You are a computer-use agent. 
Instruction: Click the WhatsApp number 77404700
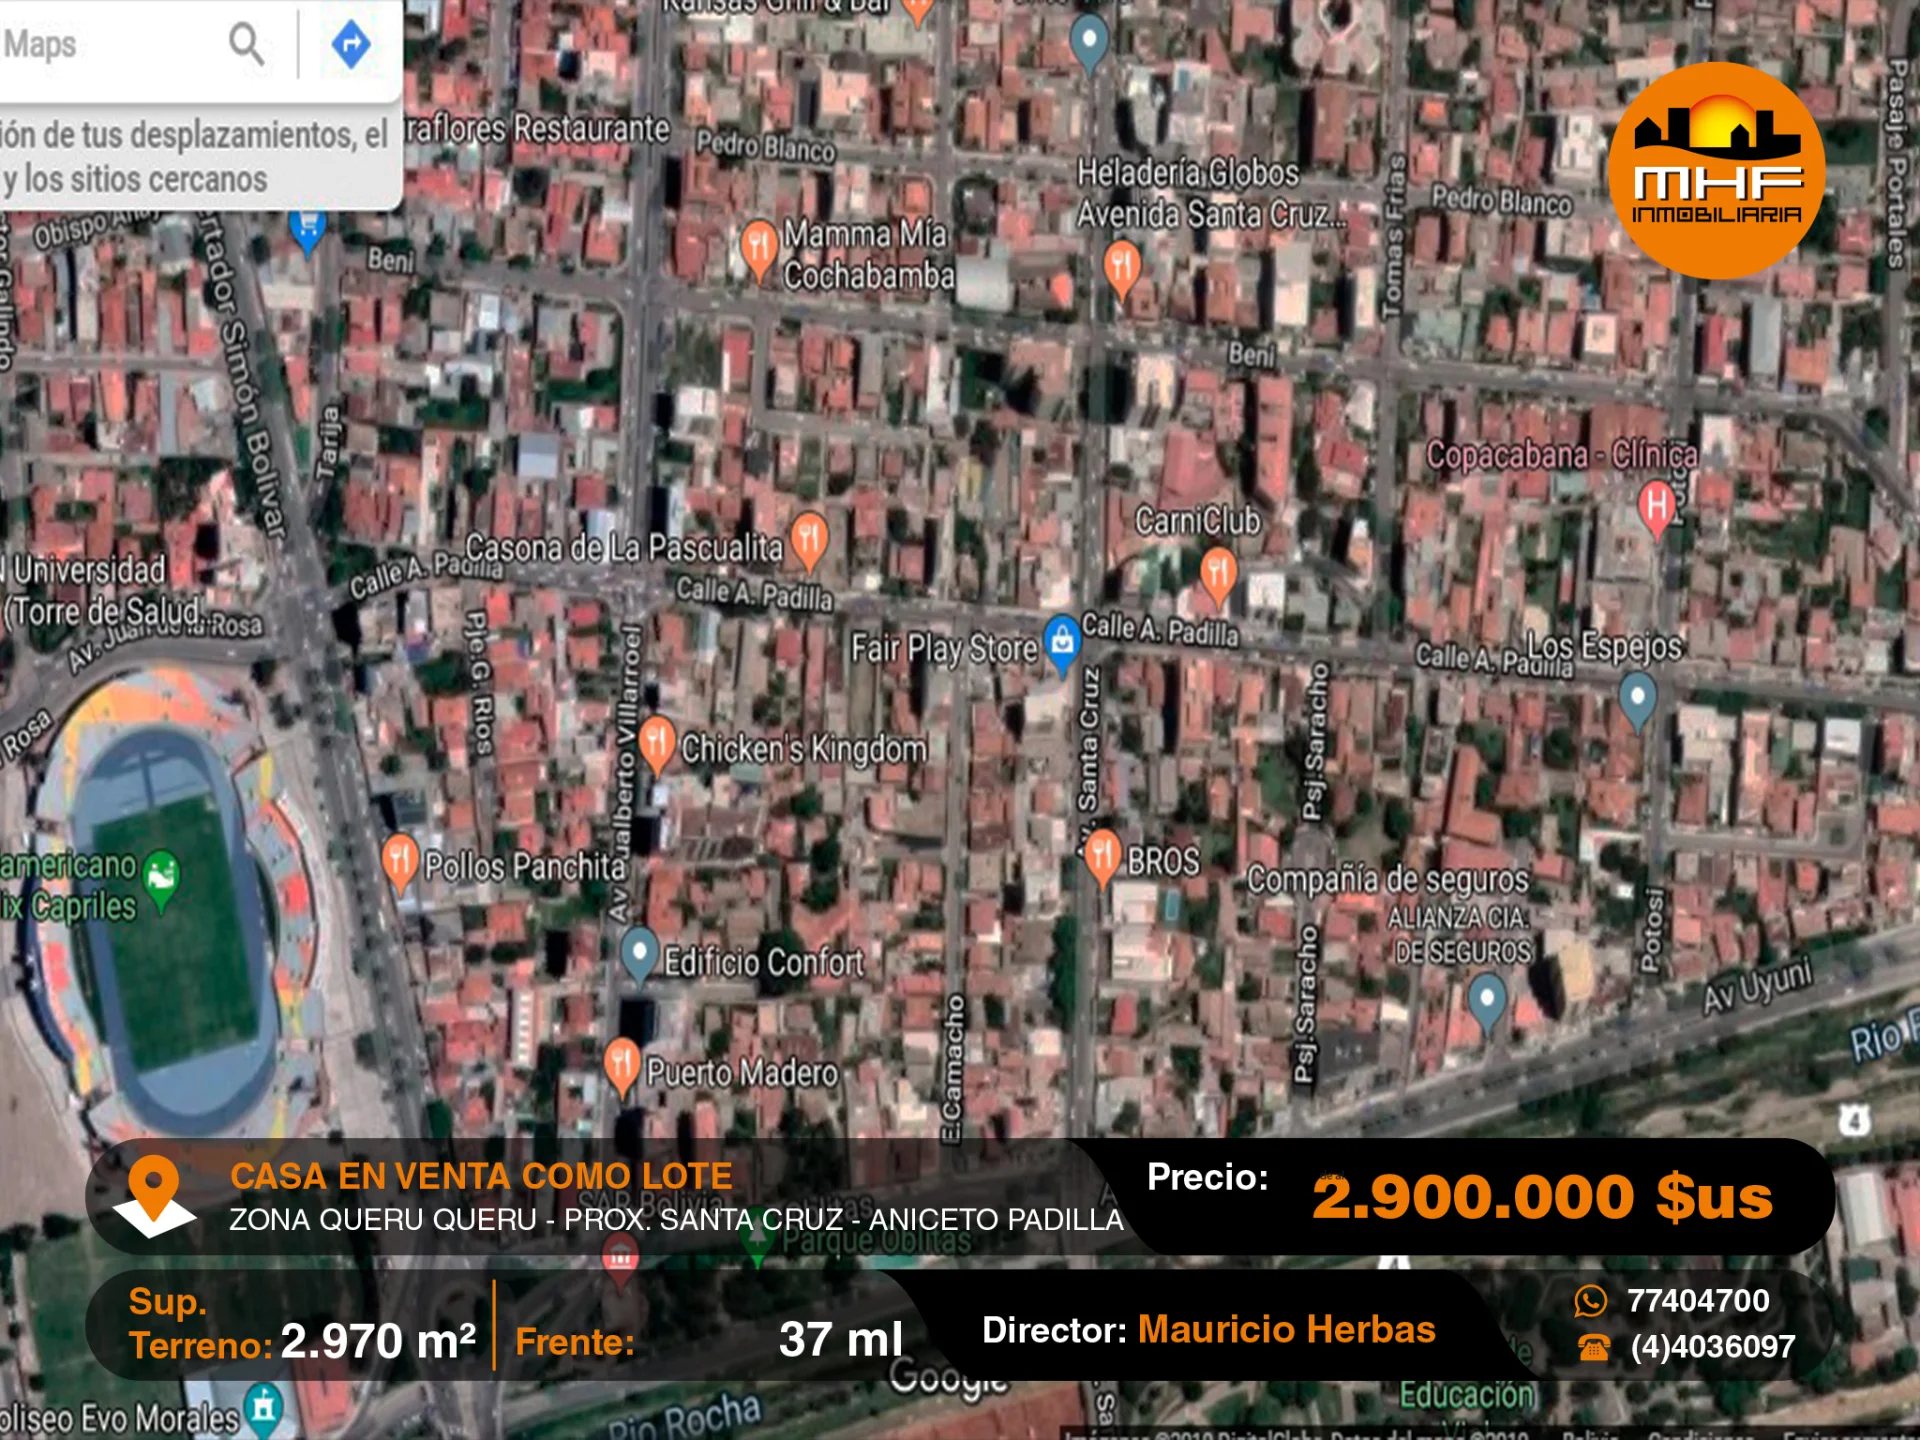[1697, 1300]
